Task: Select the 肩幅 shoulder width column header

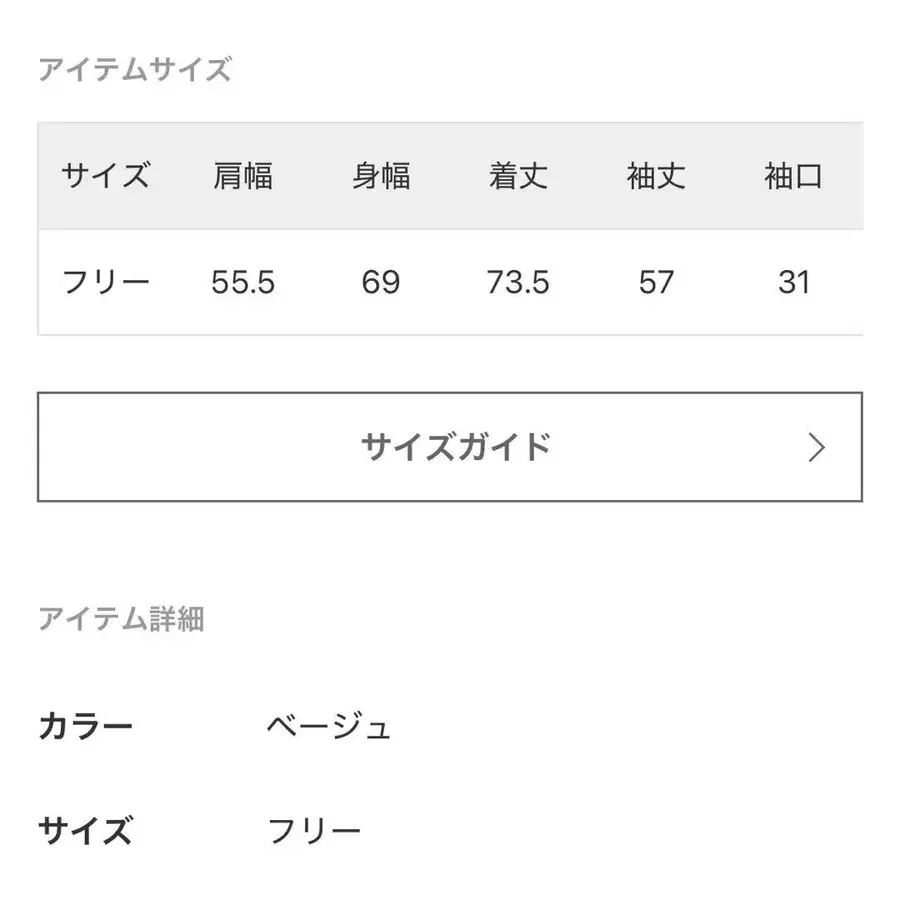Action: click(243, 177)
